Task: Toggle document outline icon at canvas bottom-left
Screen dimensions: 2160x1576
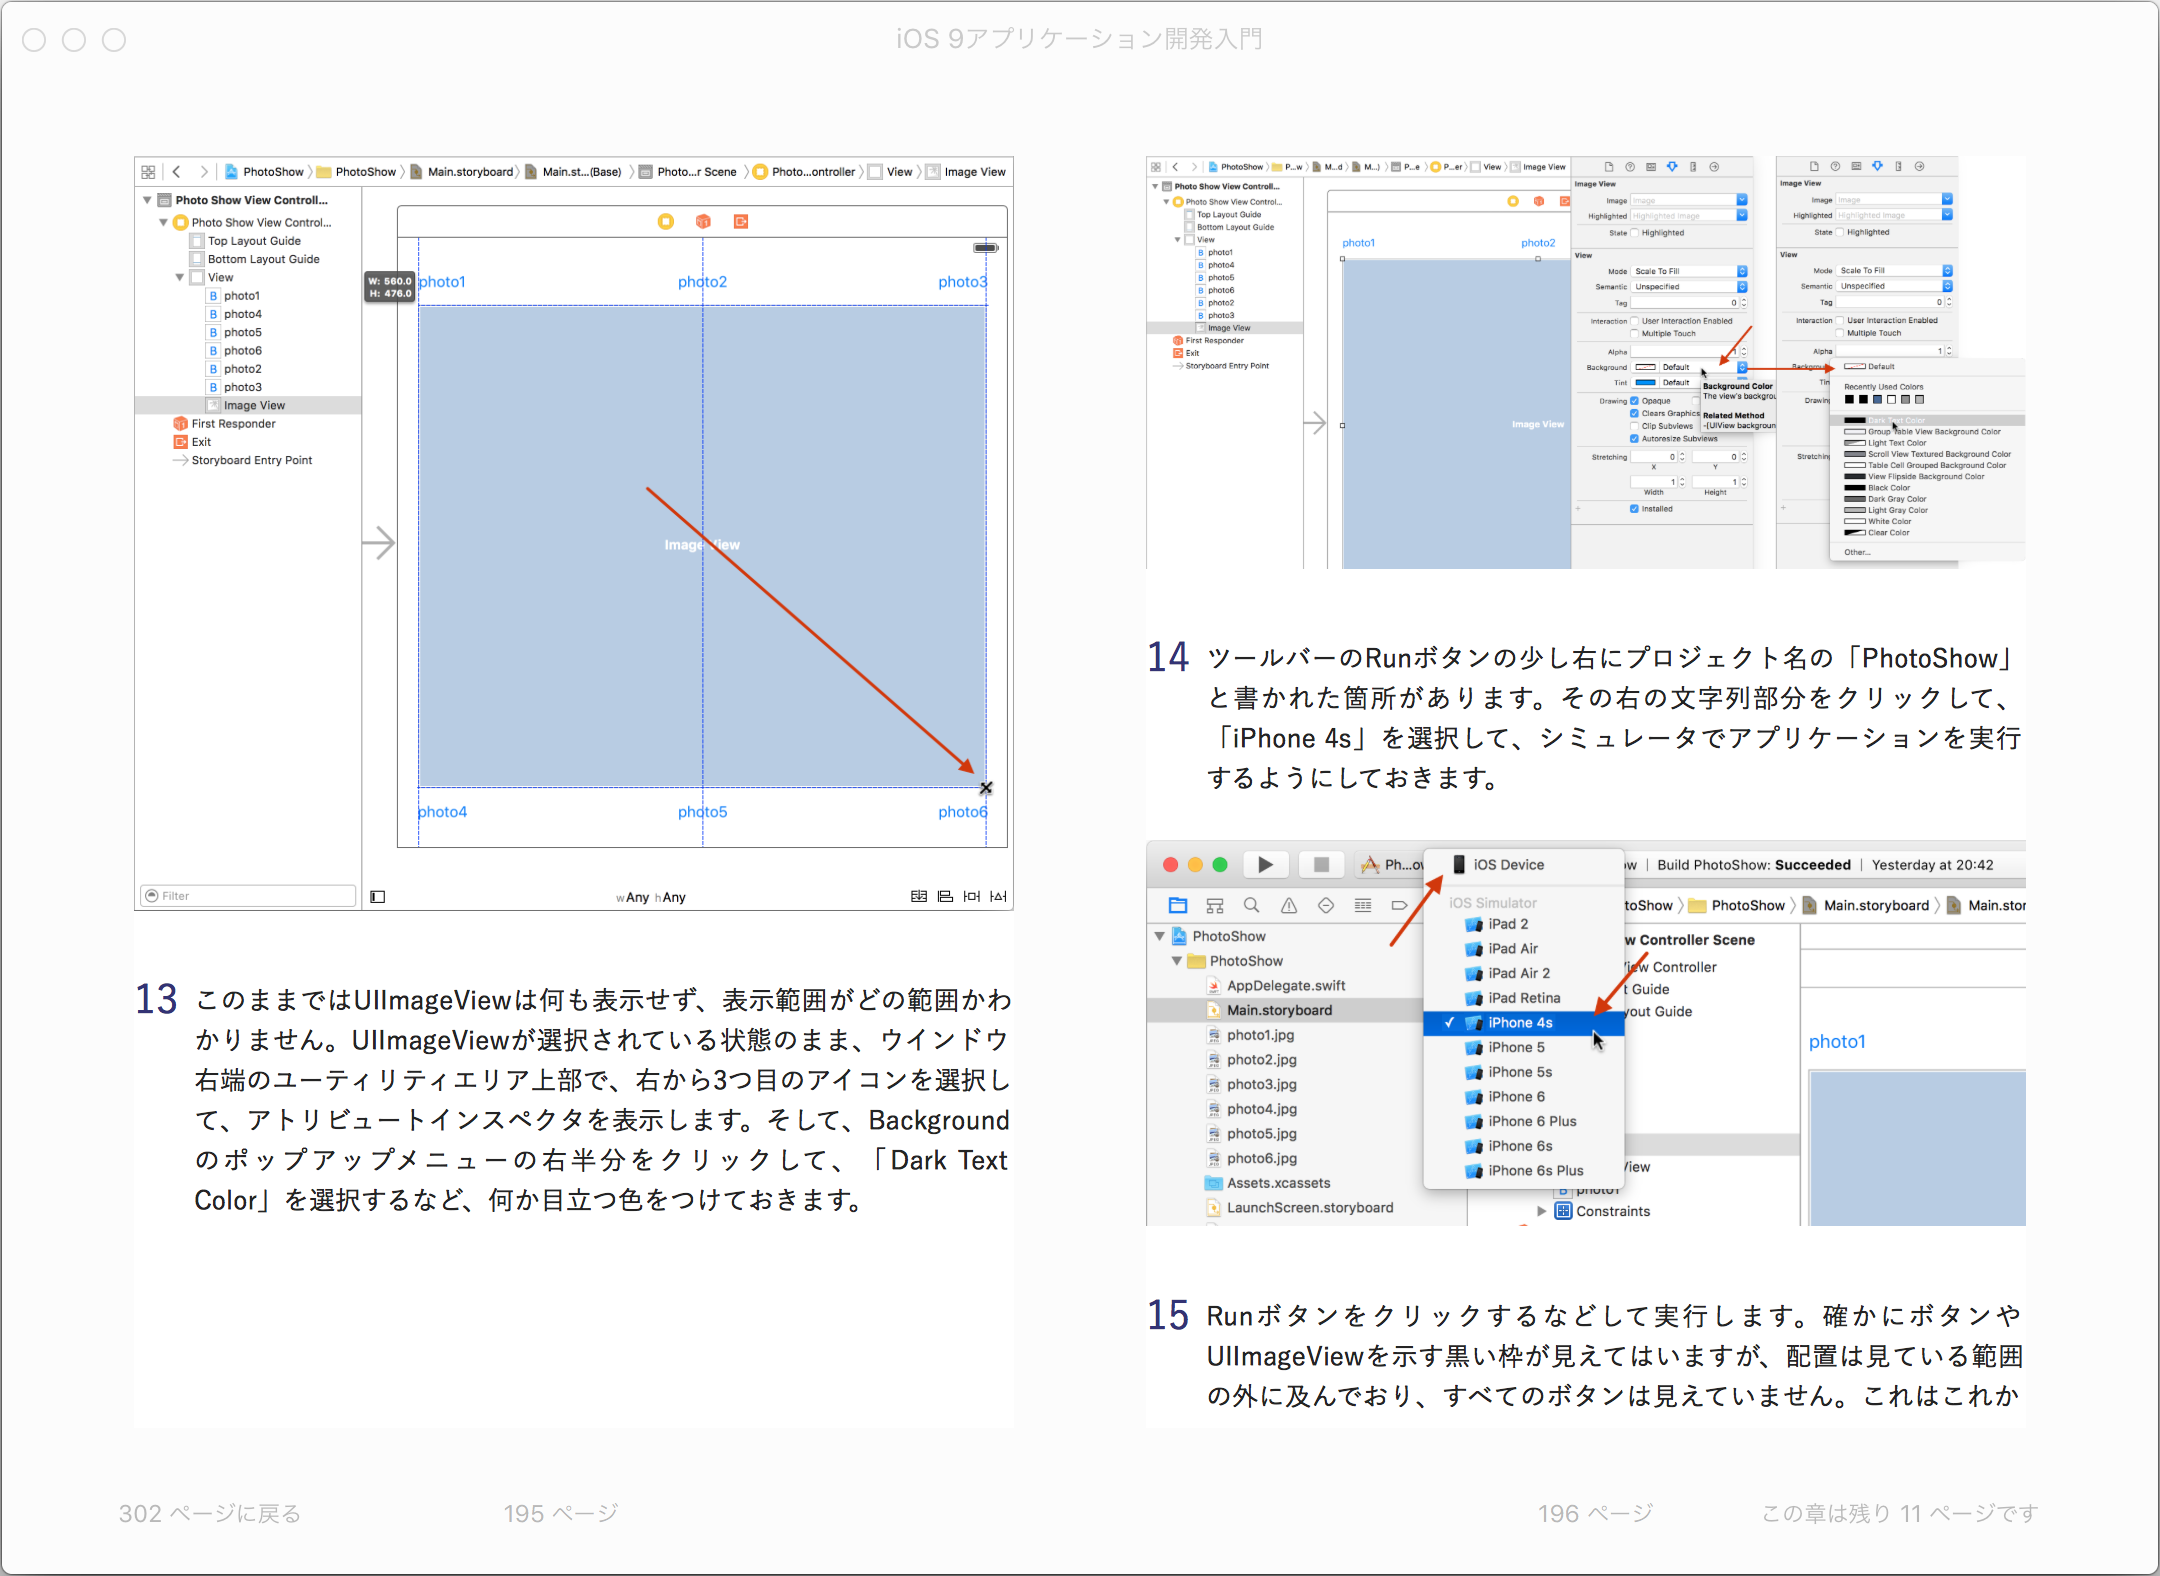Action: [378, 897]
